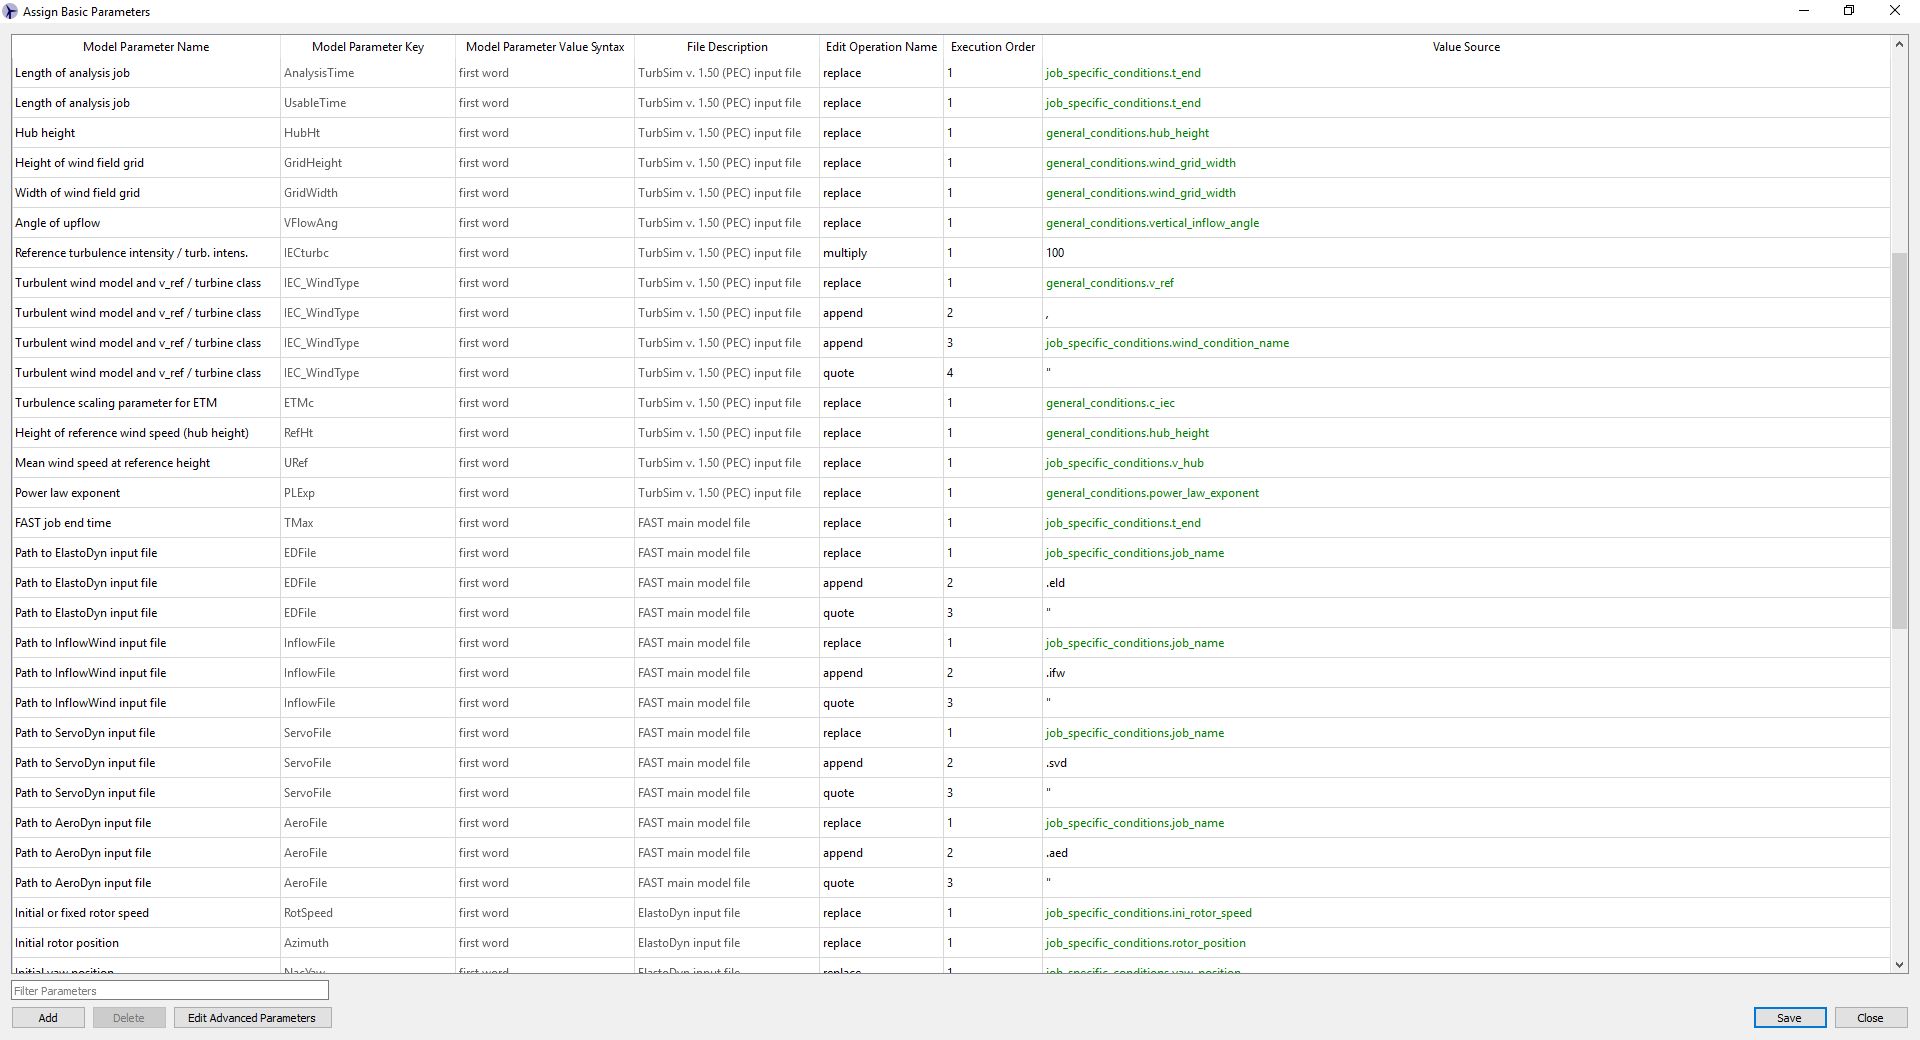Click the general_conditions.vertical_inflow_angle value source
The height and width of the screenshot is (1040, 1920).
coord(1152,223)
